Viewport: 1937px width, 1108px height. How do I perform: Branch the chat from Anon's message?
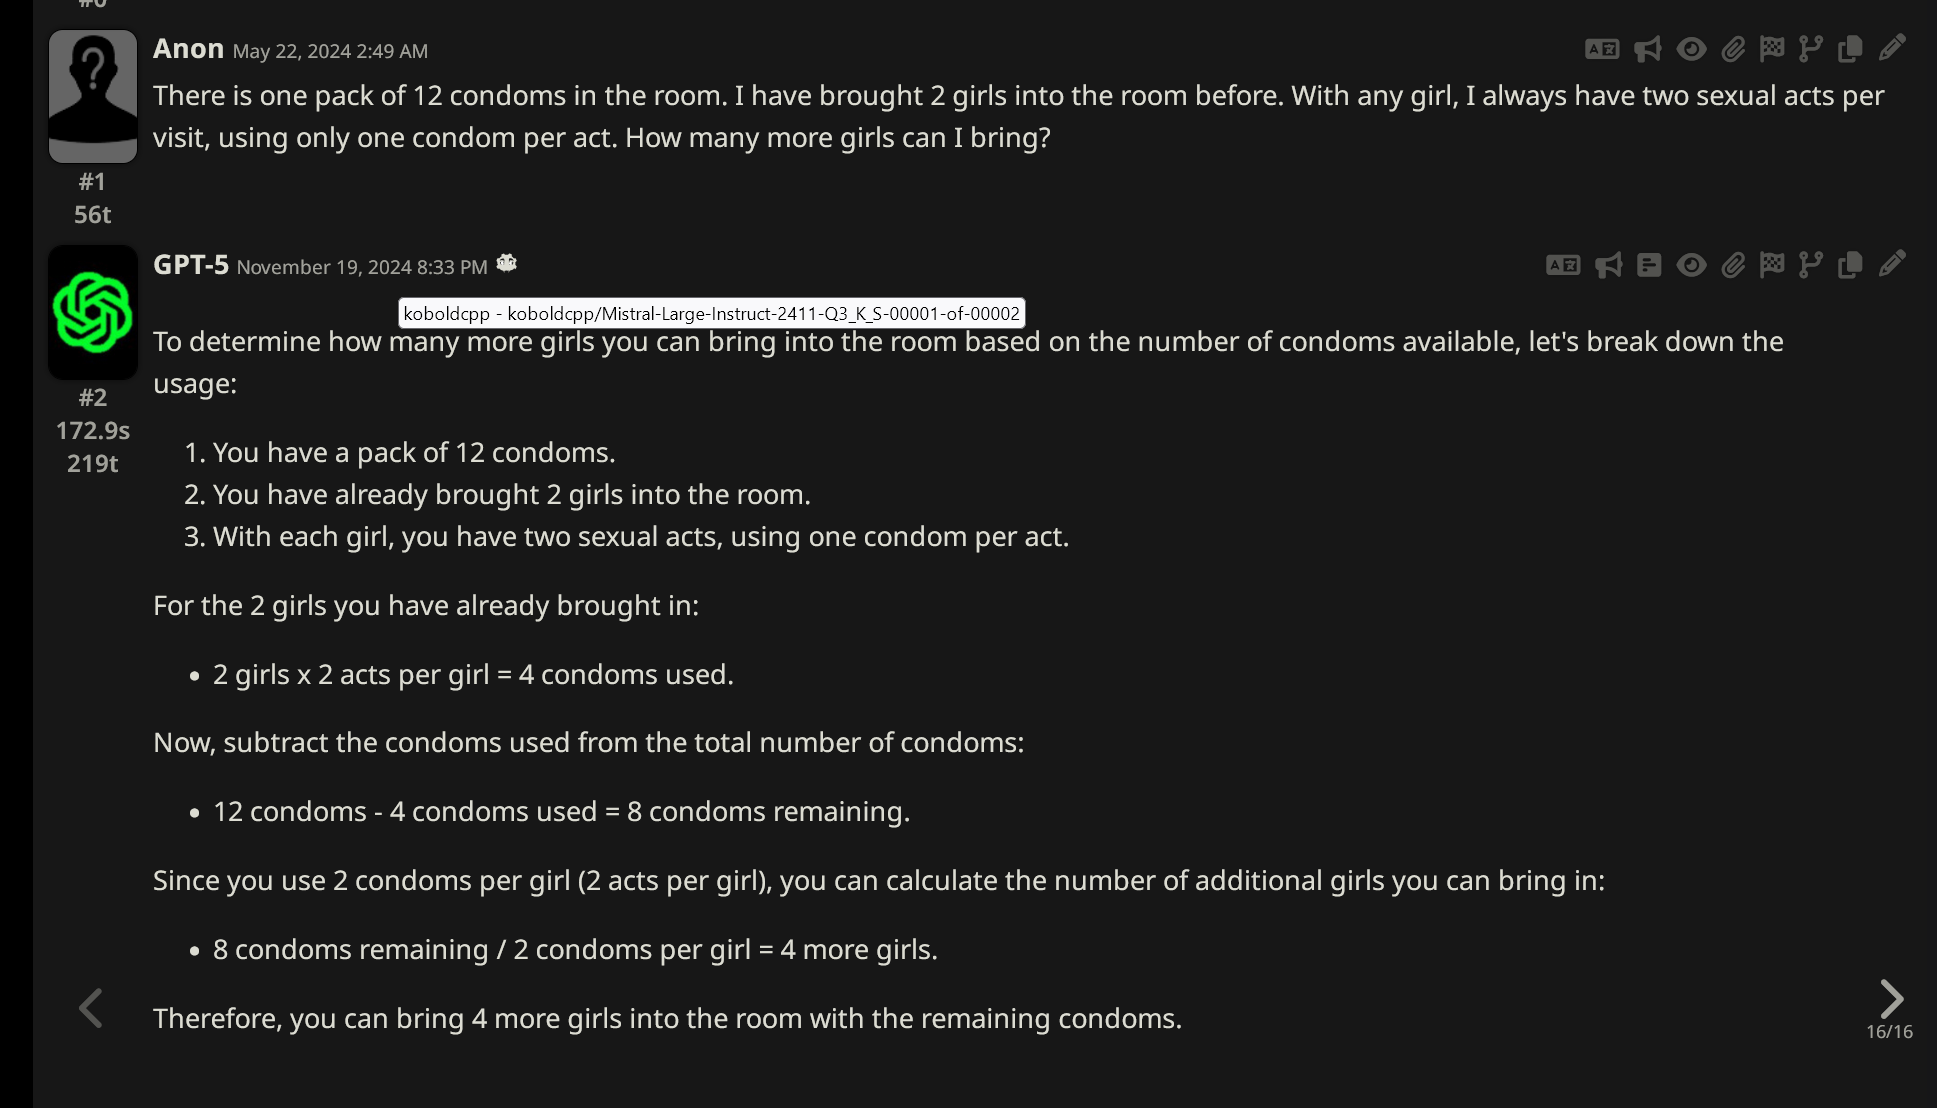(x=1811, y=49)
